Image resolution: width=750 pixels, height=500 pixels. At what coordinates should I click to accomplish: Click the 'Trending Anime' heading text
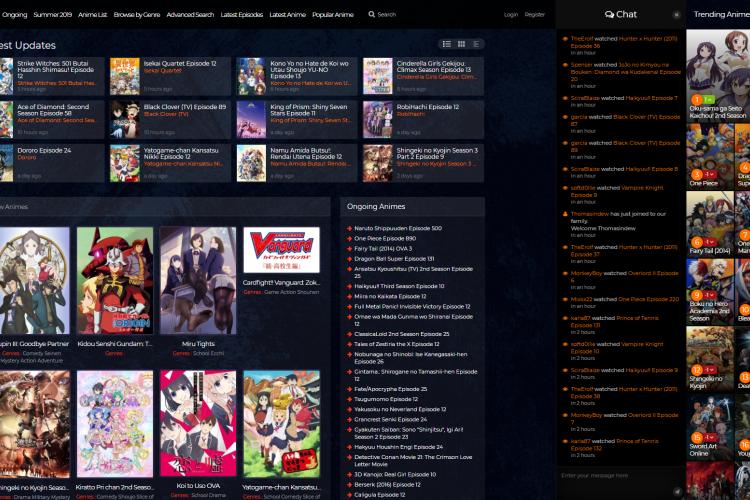[x=721, y=14]
